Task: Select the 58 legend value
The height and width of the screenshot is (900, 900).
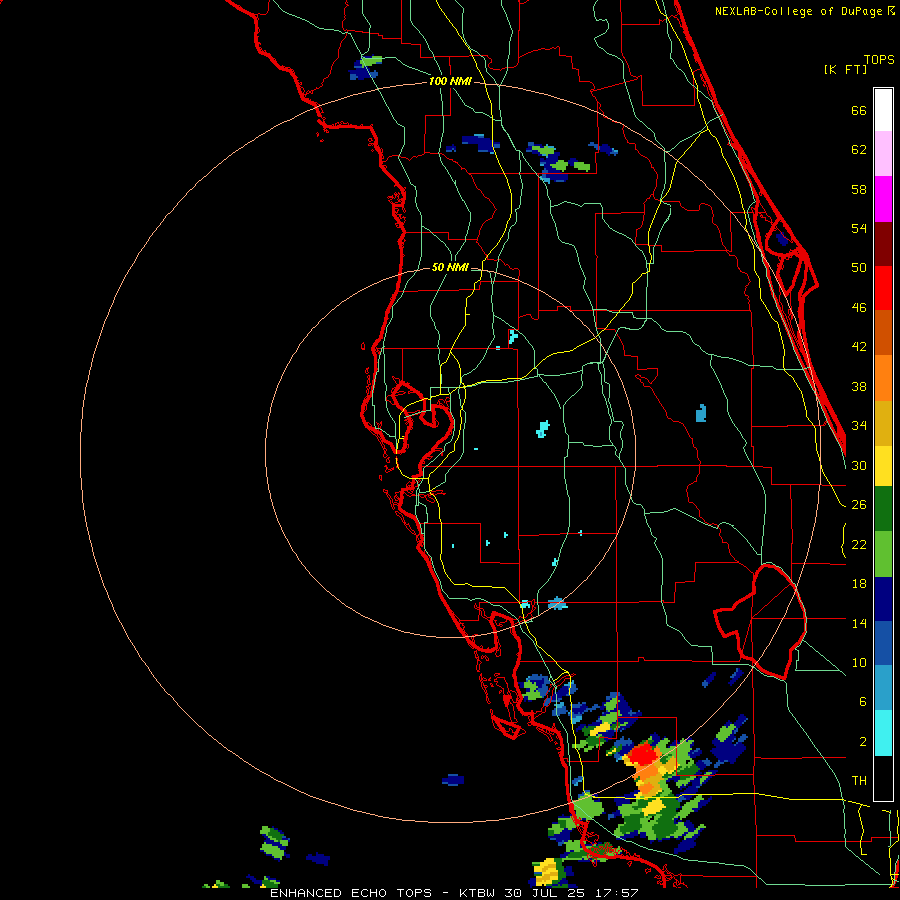Action: (859, 189)
